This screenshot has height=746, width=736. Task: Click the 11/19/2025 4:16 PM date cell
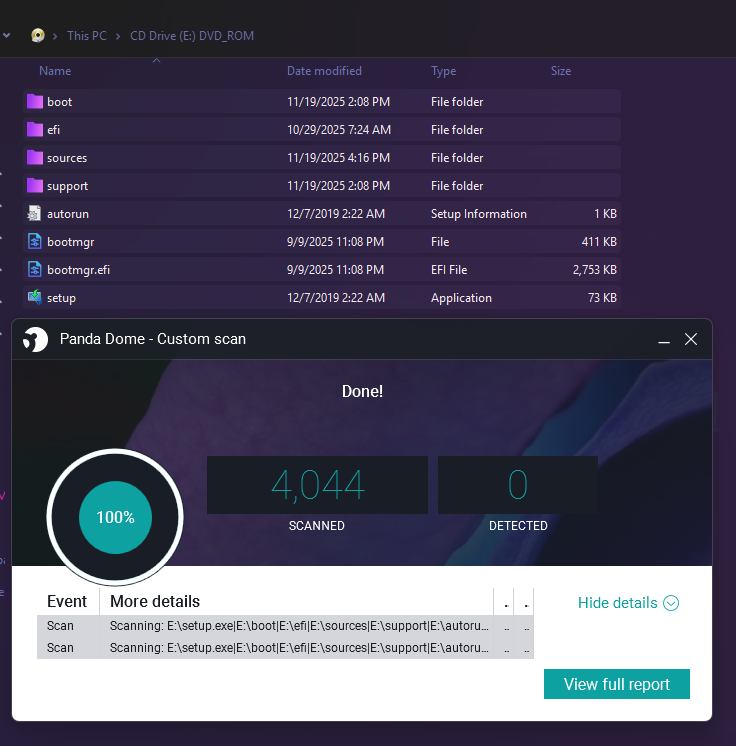tap(338, 157)
